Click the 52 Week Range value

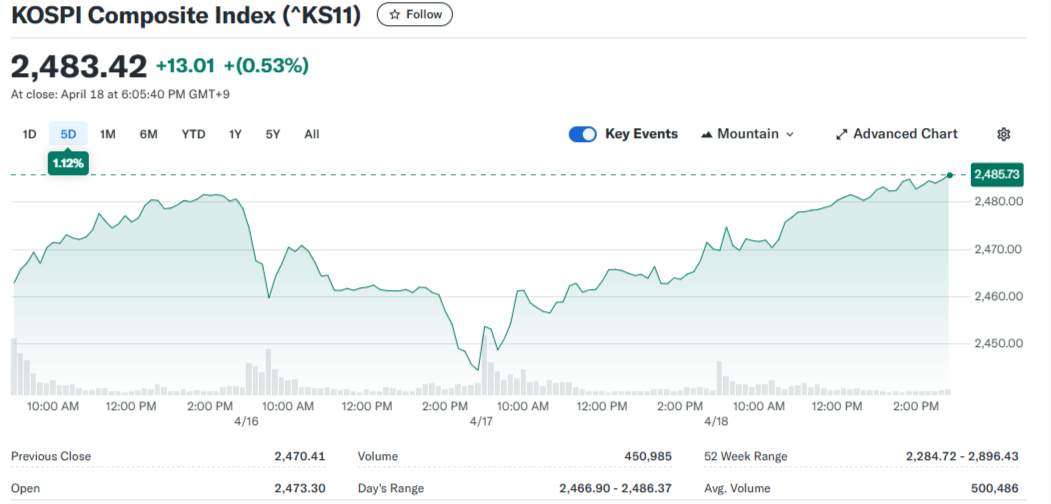[963, 456]
